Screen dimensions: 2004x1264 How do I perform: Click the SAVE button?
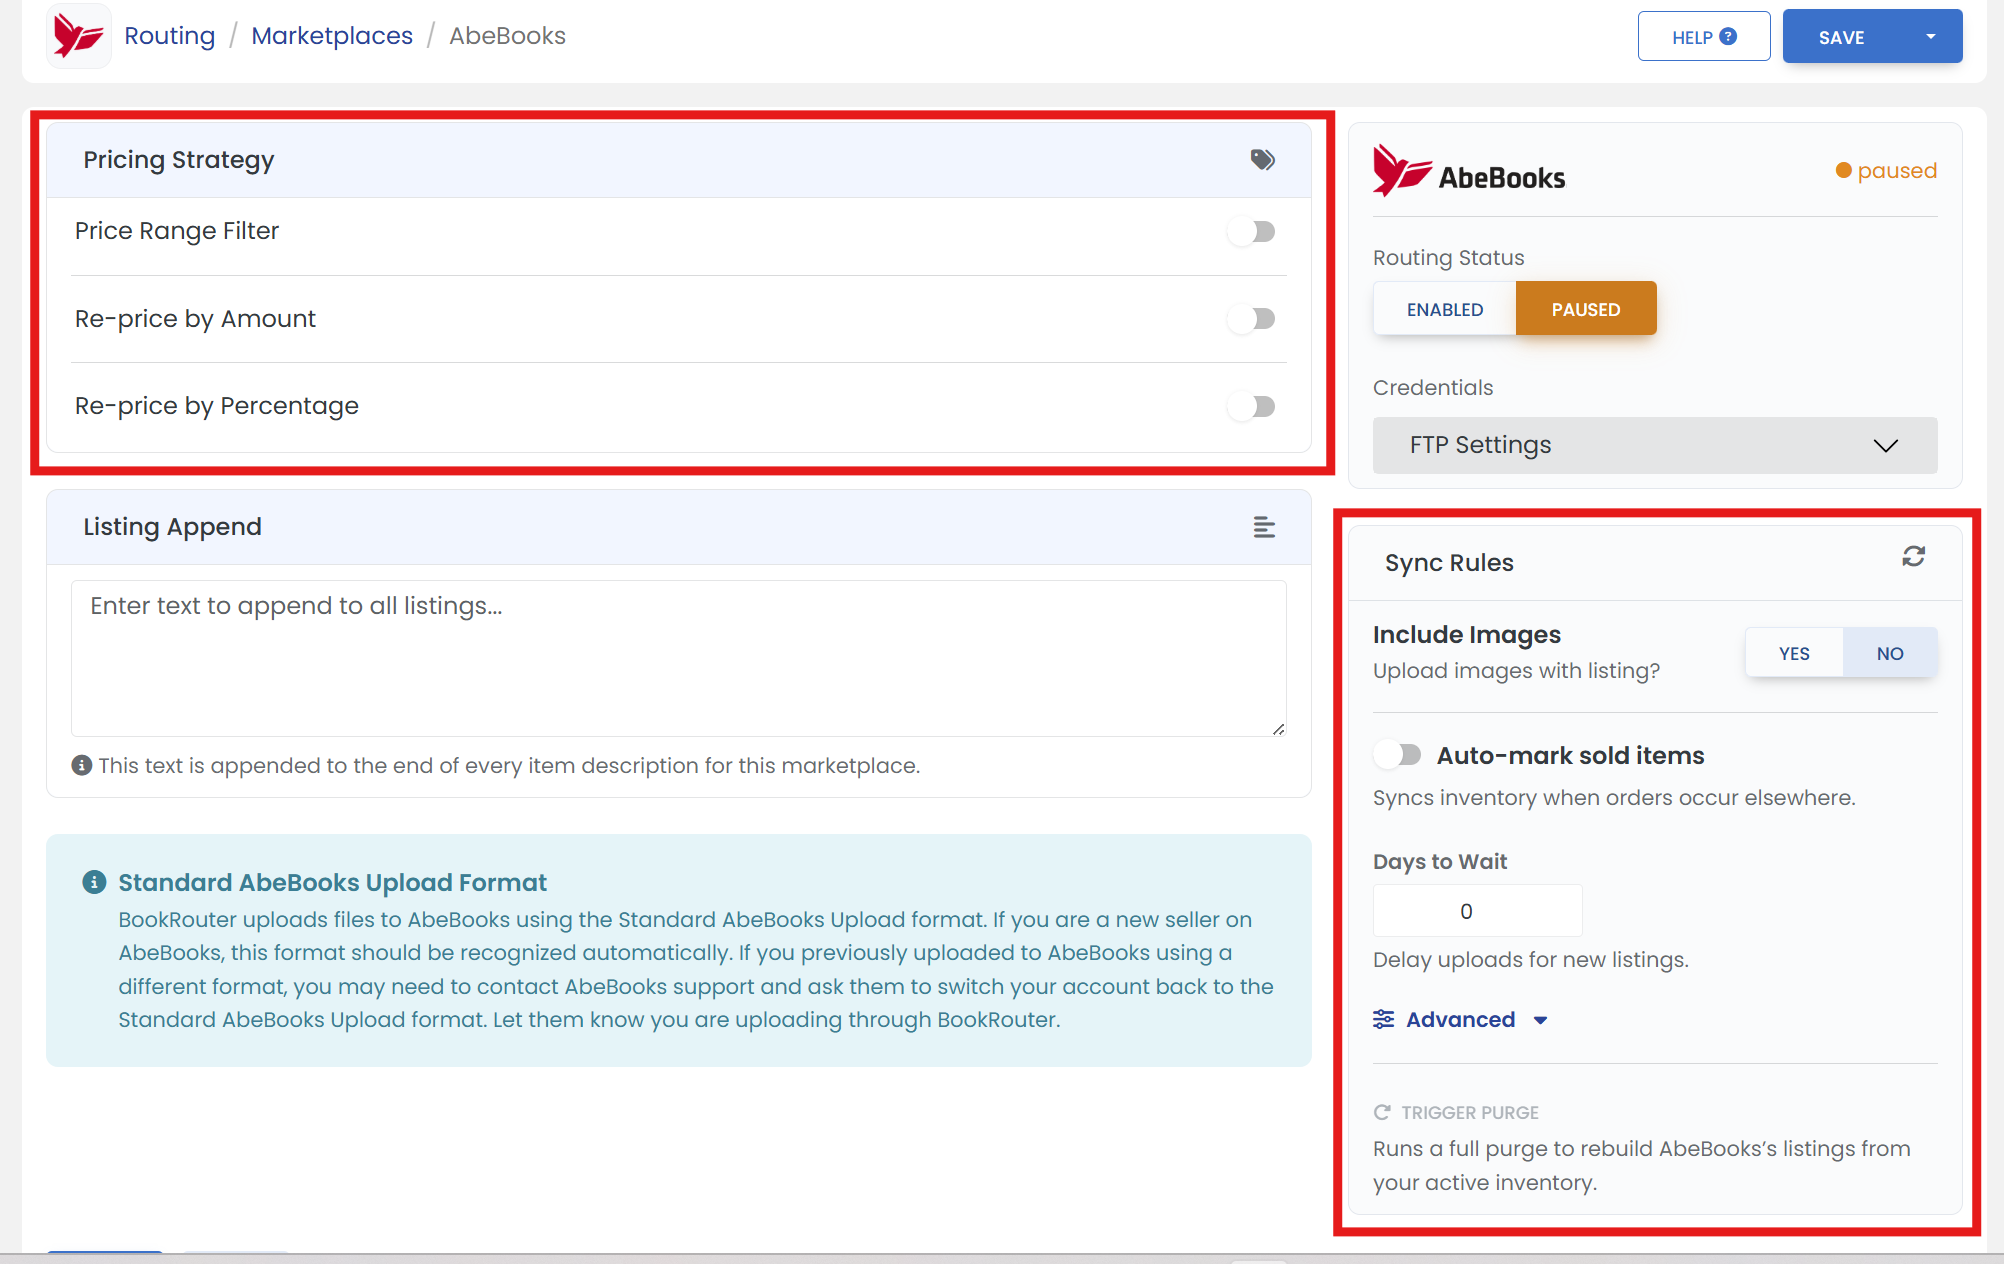click(1841, 37)
